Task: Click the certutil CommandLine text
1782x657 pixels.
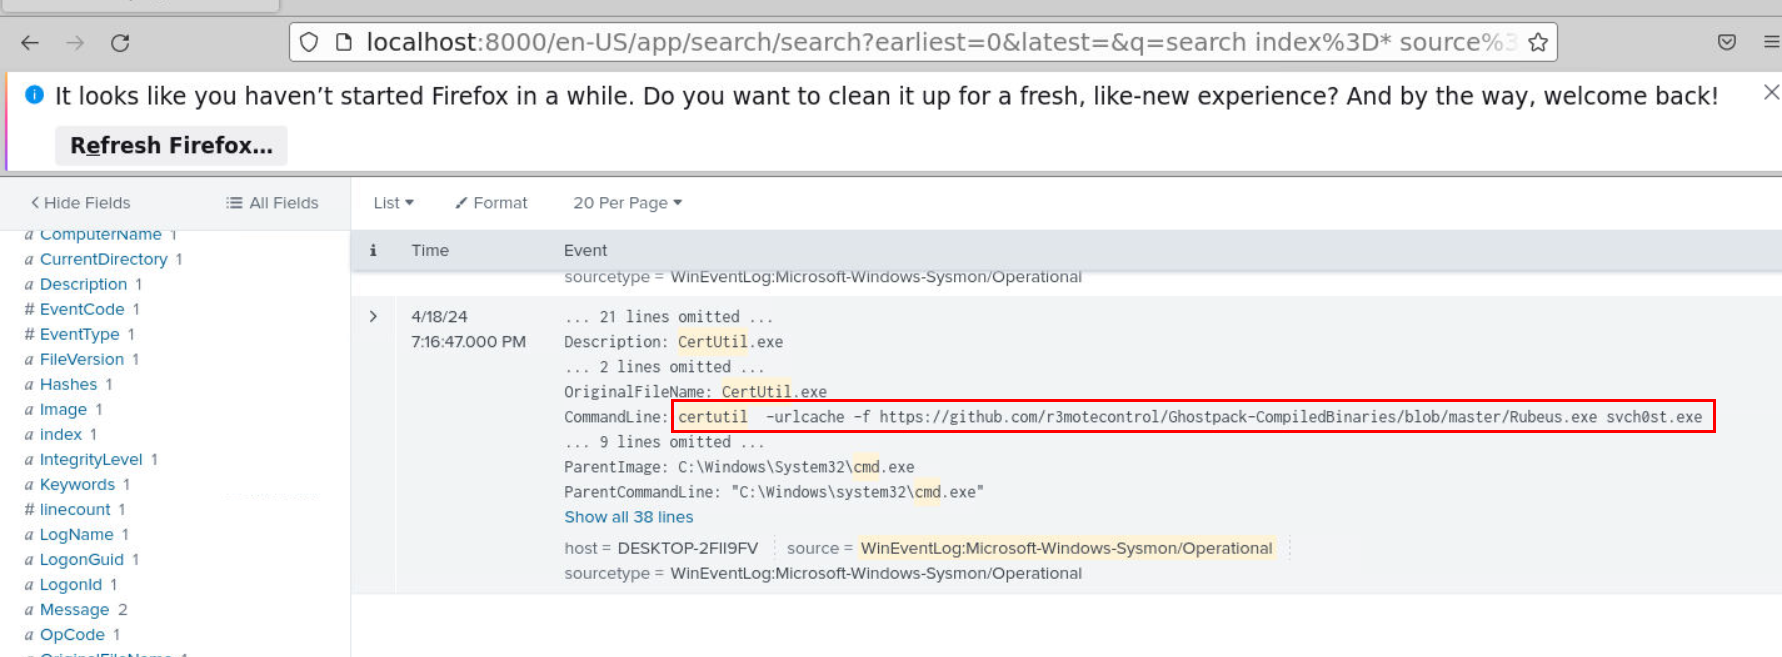Action: point(1190,417)
